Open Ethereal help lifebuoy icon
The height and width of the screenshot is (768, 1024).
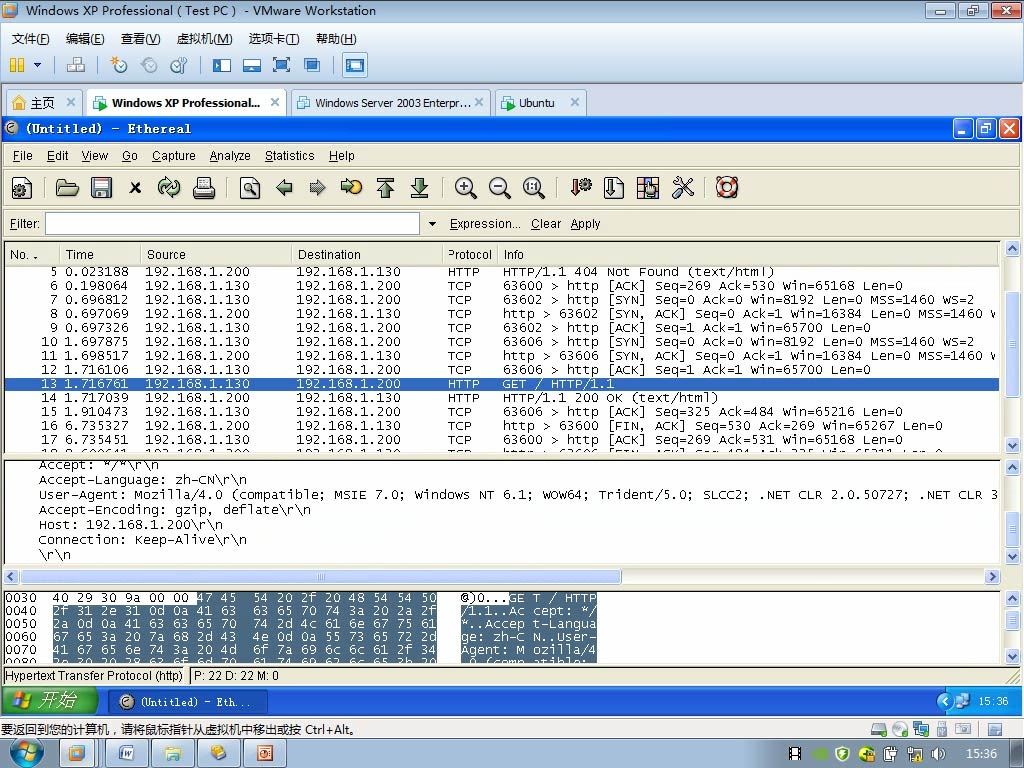tap(727, 188)
